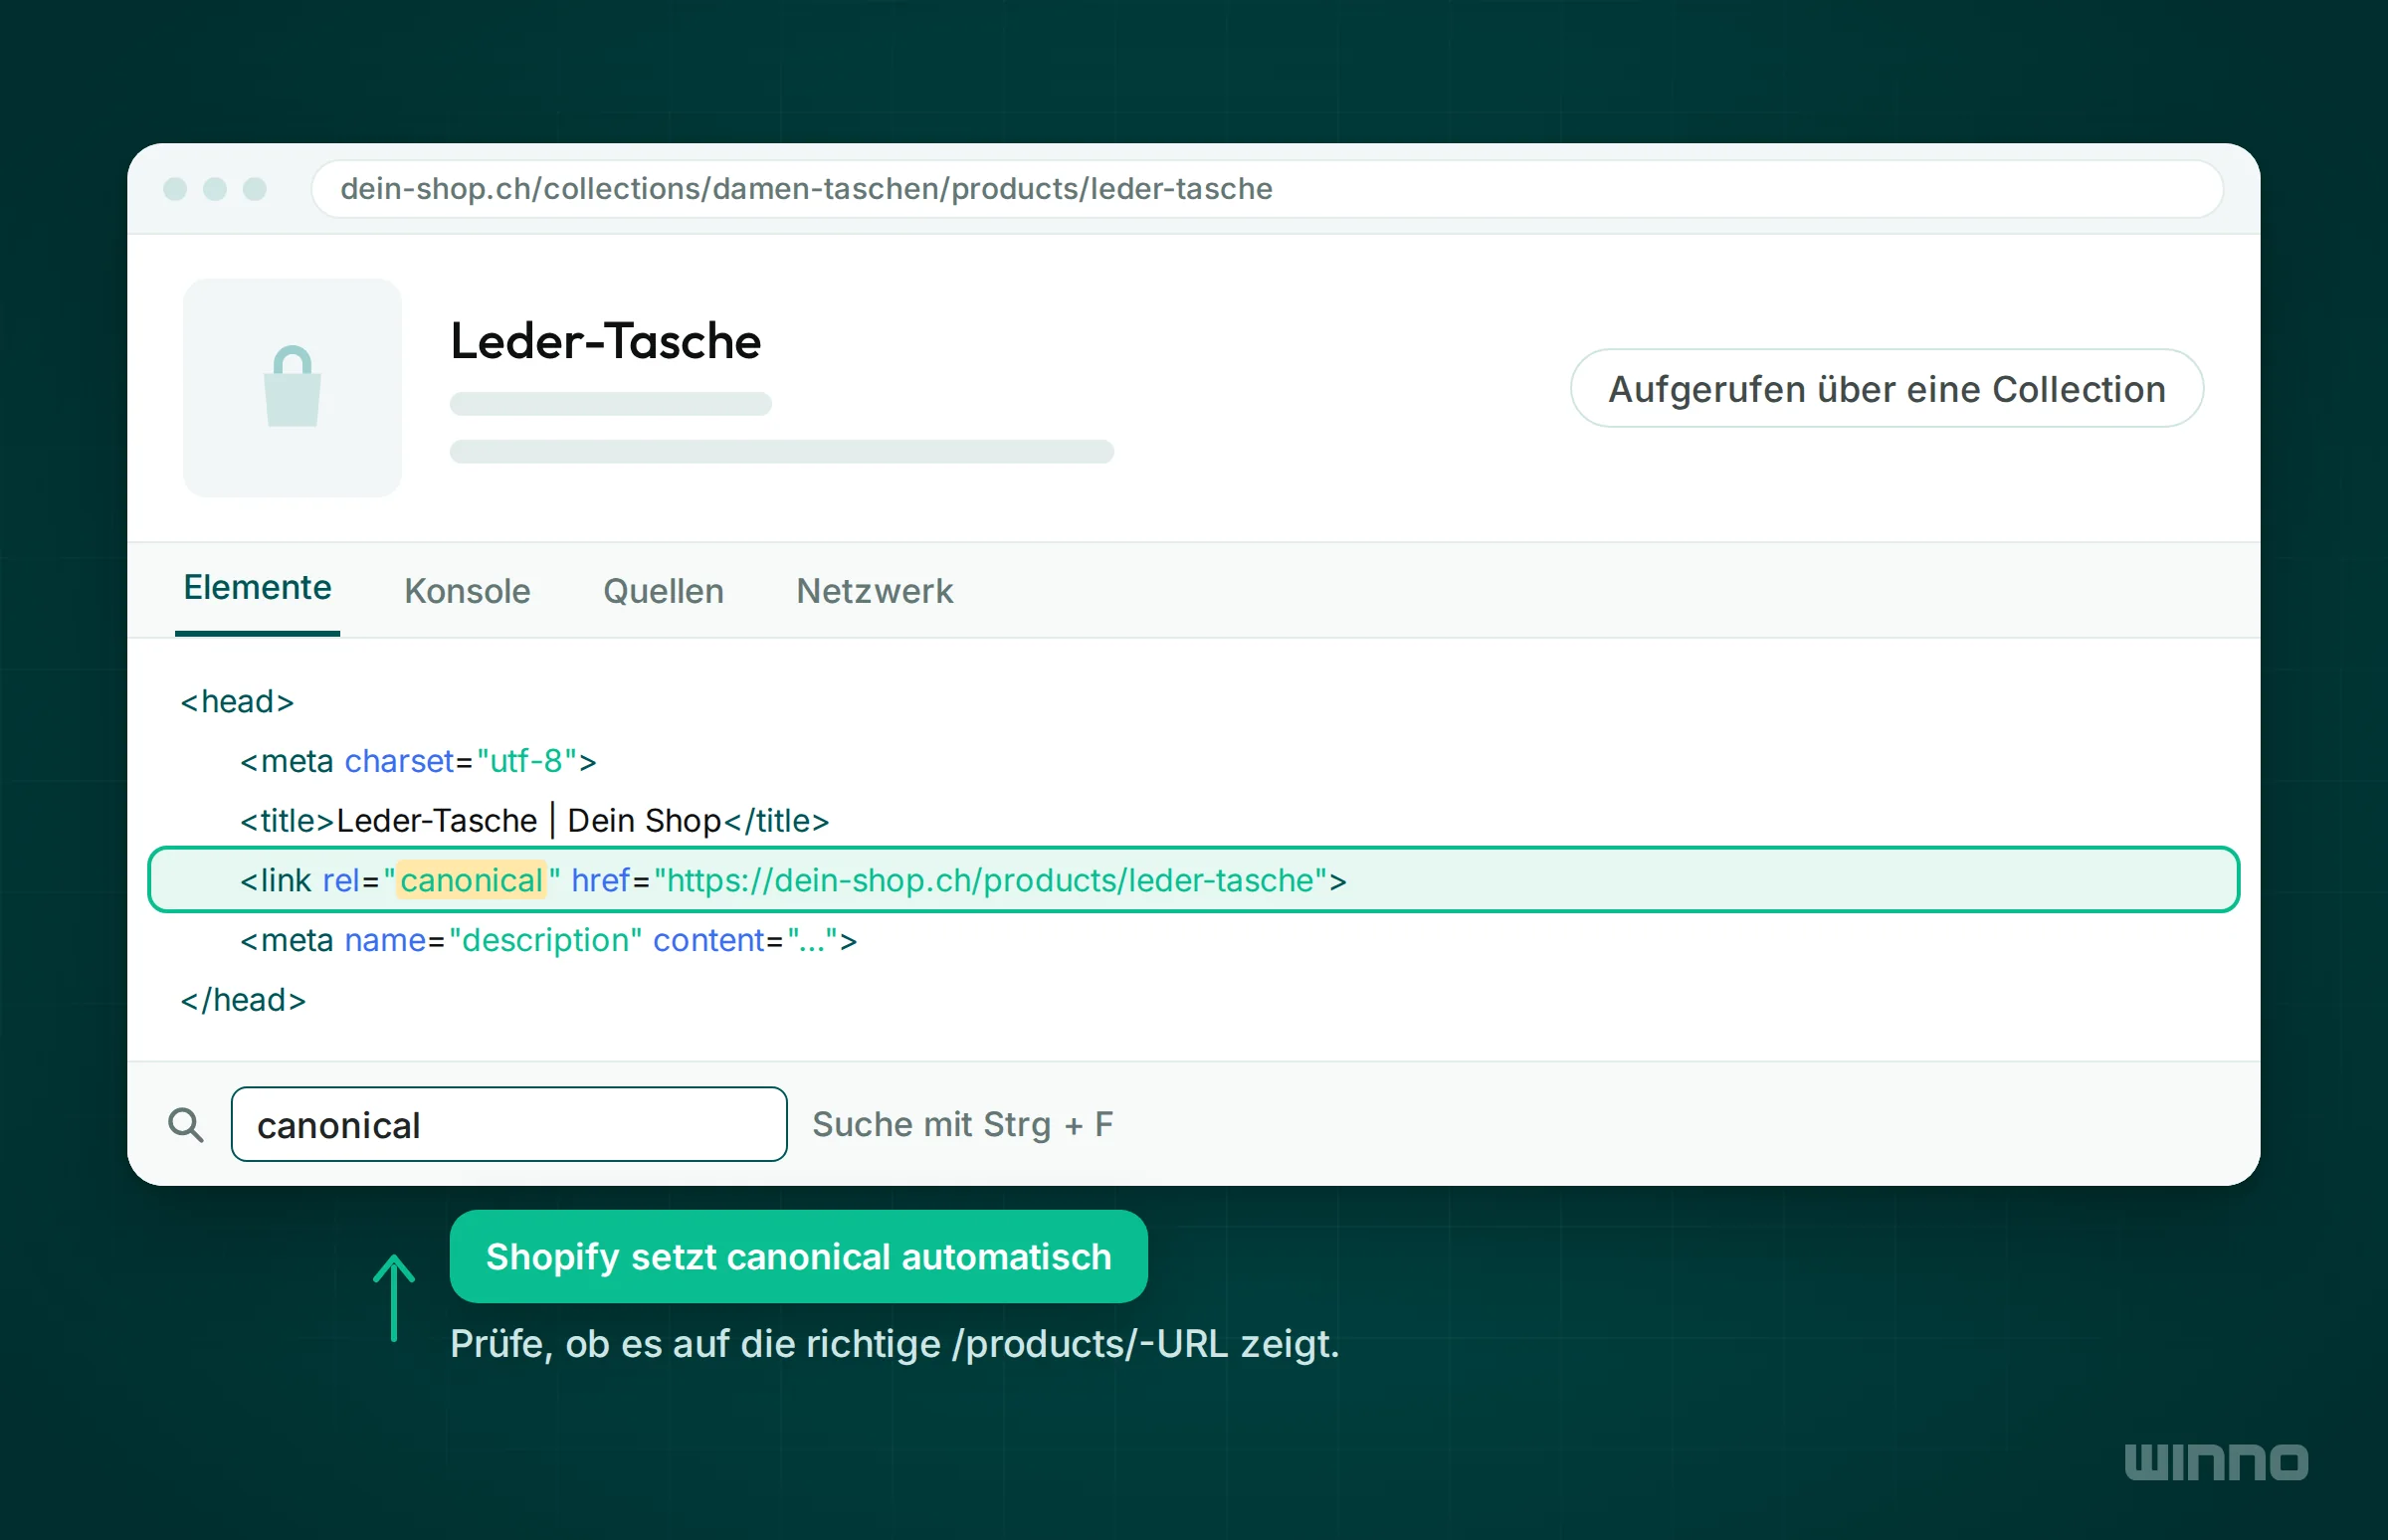Select the meta charset utf-8 line

pos(418,761)
